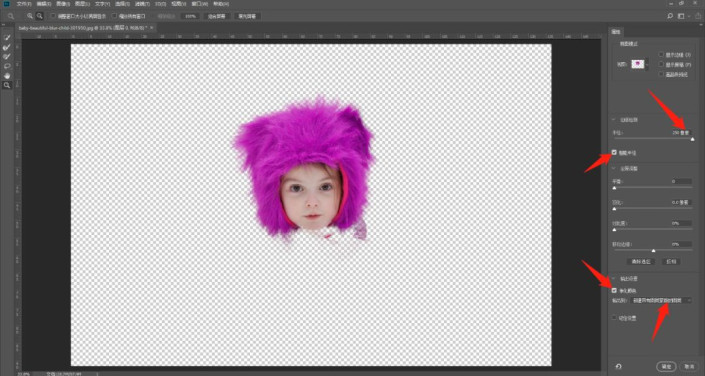Click the OK button
This screenshot has width=705, height=376.
pyautogui.click(x=666, y=367)
